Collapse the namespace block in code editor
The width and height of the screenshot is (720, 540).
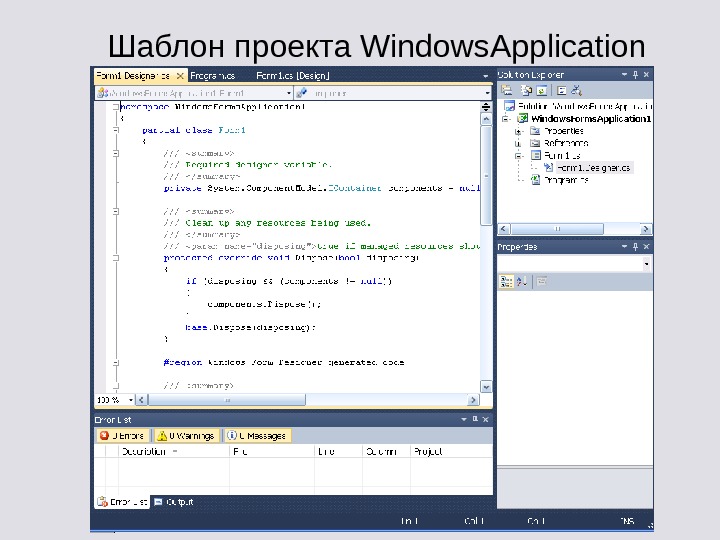(x=116, y=107)
